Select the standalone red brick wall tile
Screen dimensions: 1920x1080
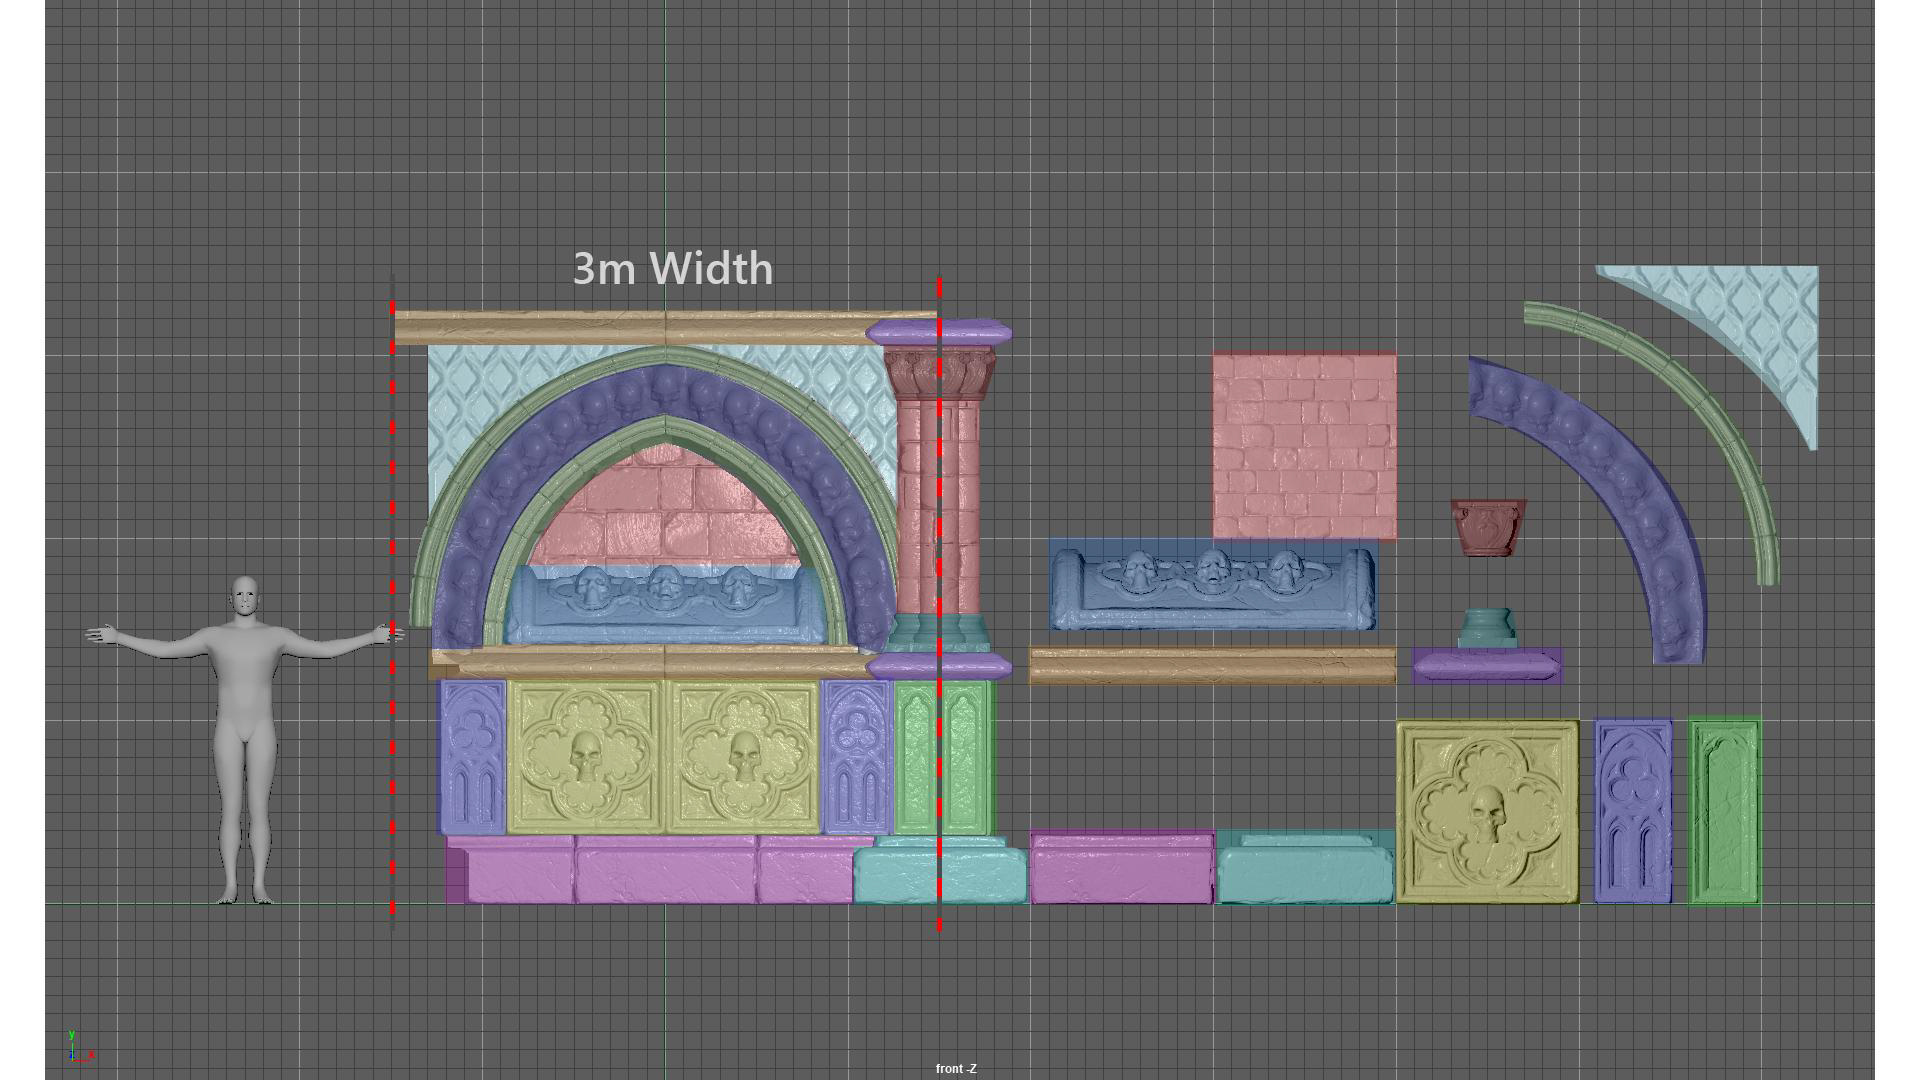[1304, 445]
